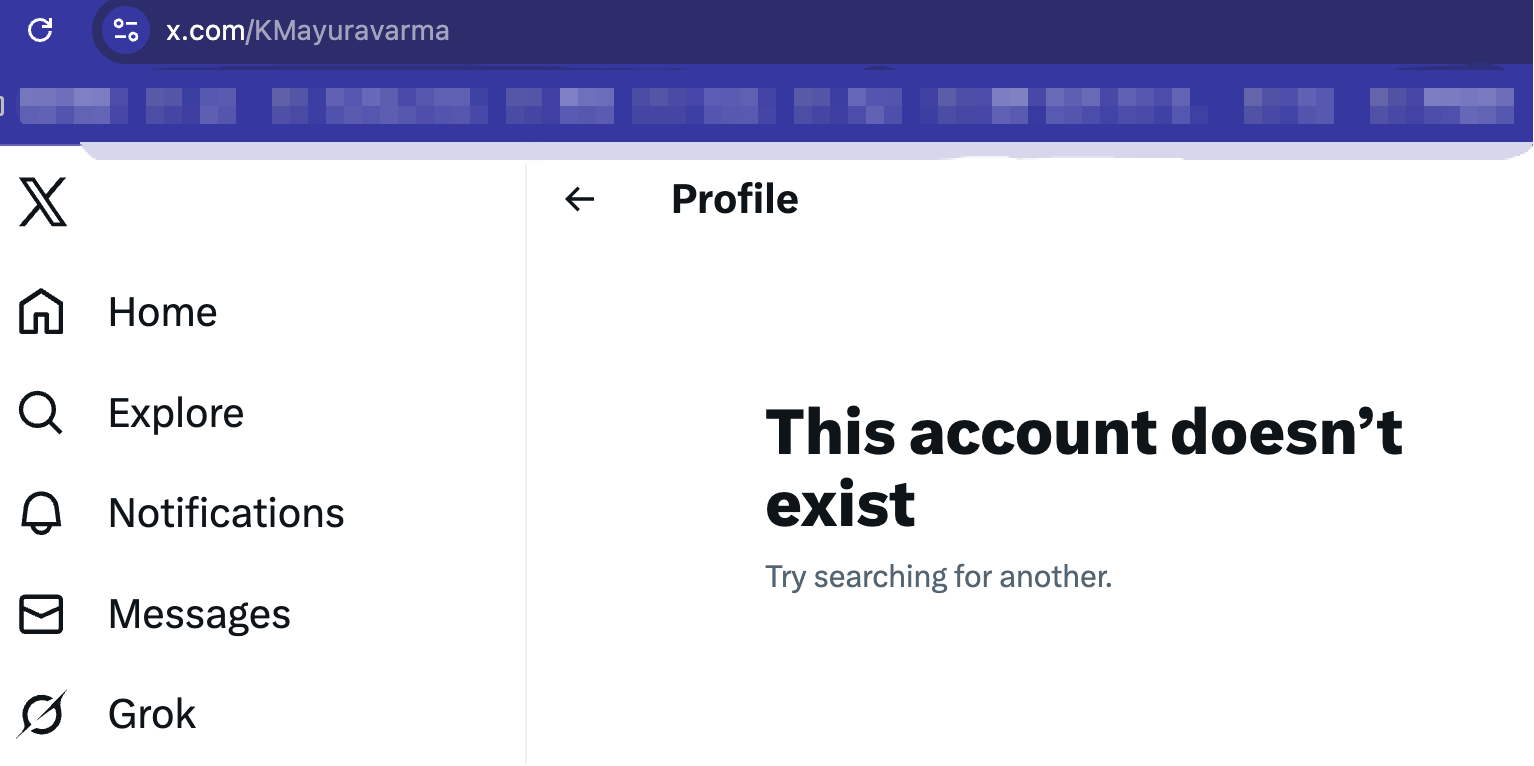The image size is (1534, 766).
Task: Open the rightmost blurred bookmark
Action: point(1441,106)
